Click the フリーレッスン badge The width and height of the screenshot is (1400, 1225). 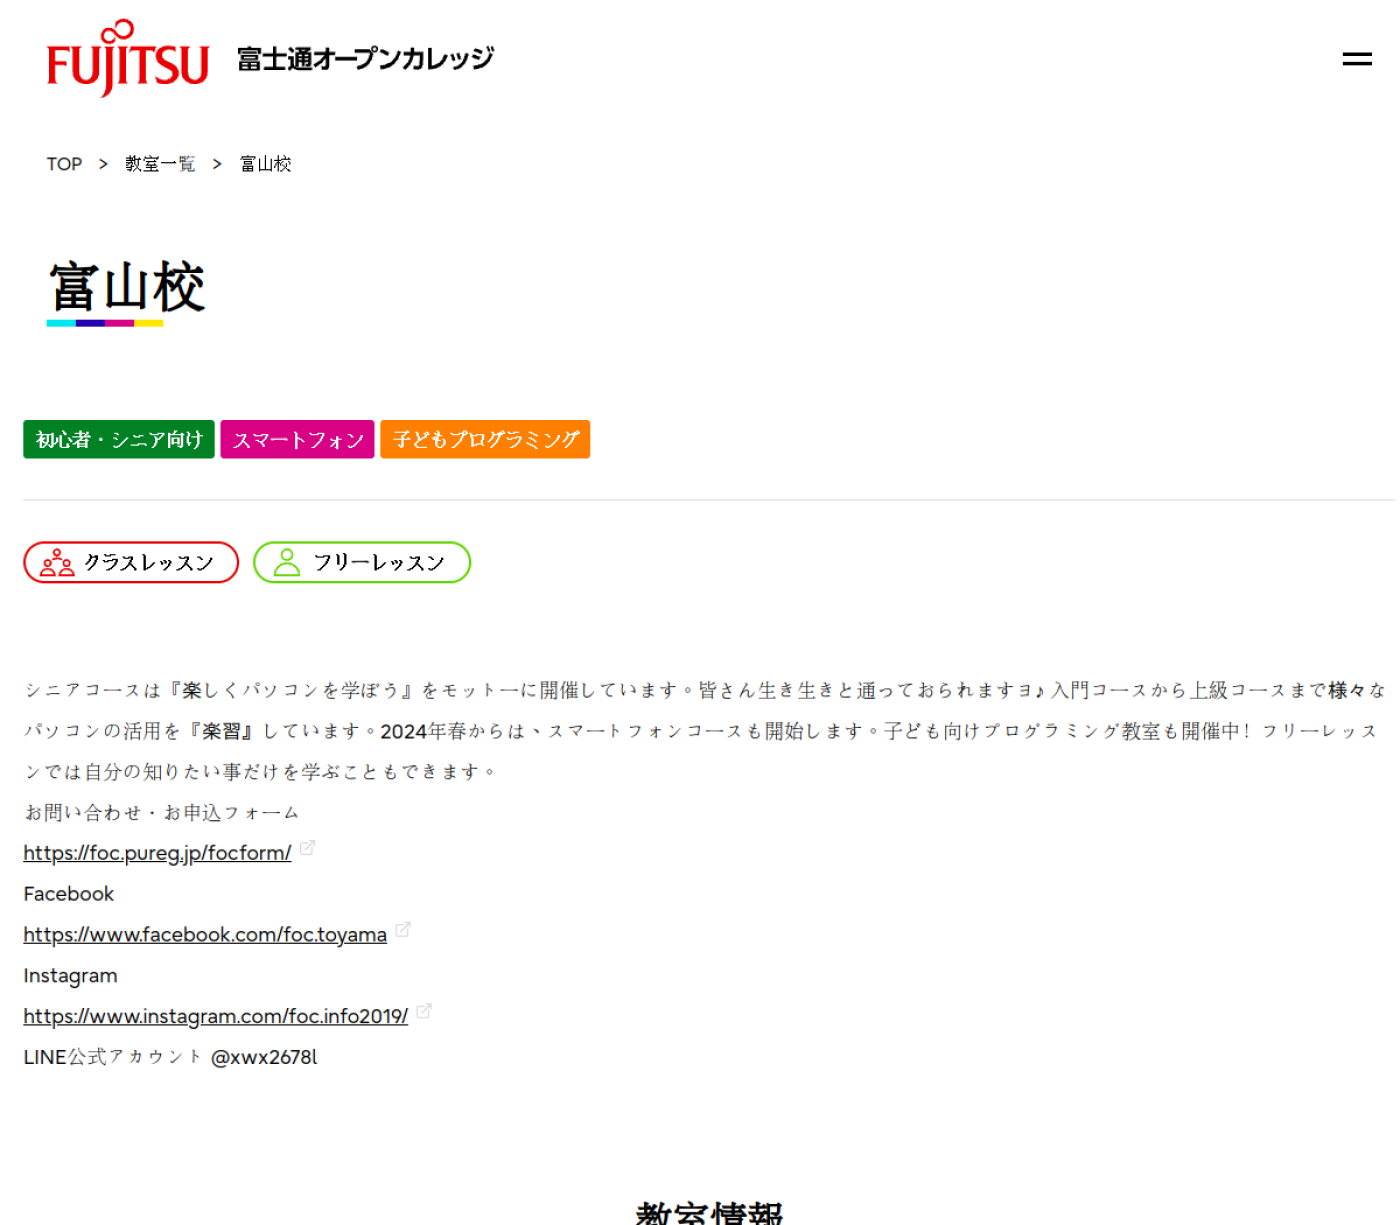click(x=362, y=562)
